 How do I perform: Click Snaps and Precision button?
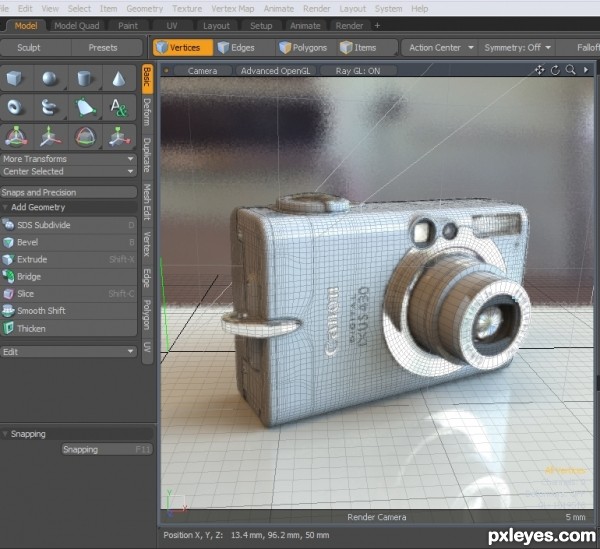68,192
